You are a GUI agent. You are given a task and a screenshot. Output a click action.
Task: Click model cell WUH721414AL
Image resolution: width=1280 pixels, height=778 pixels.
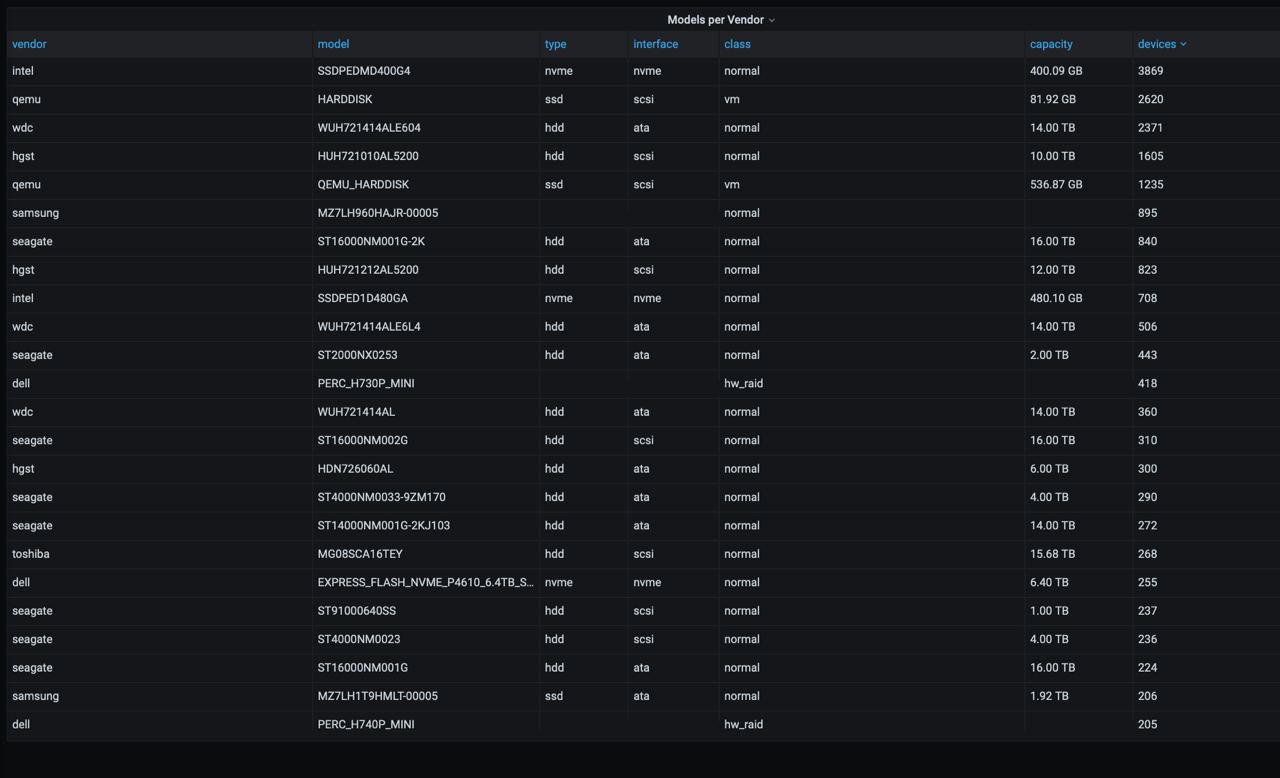tap(356, 412)
